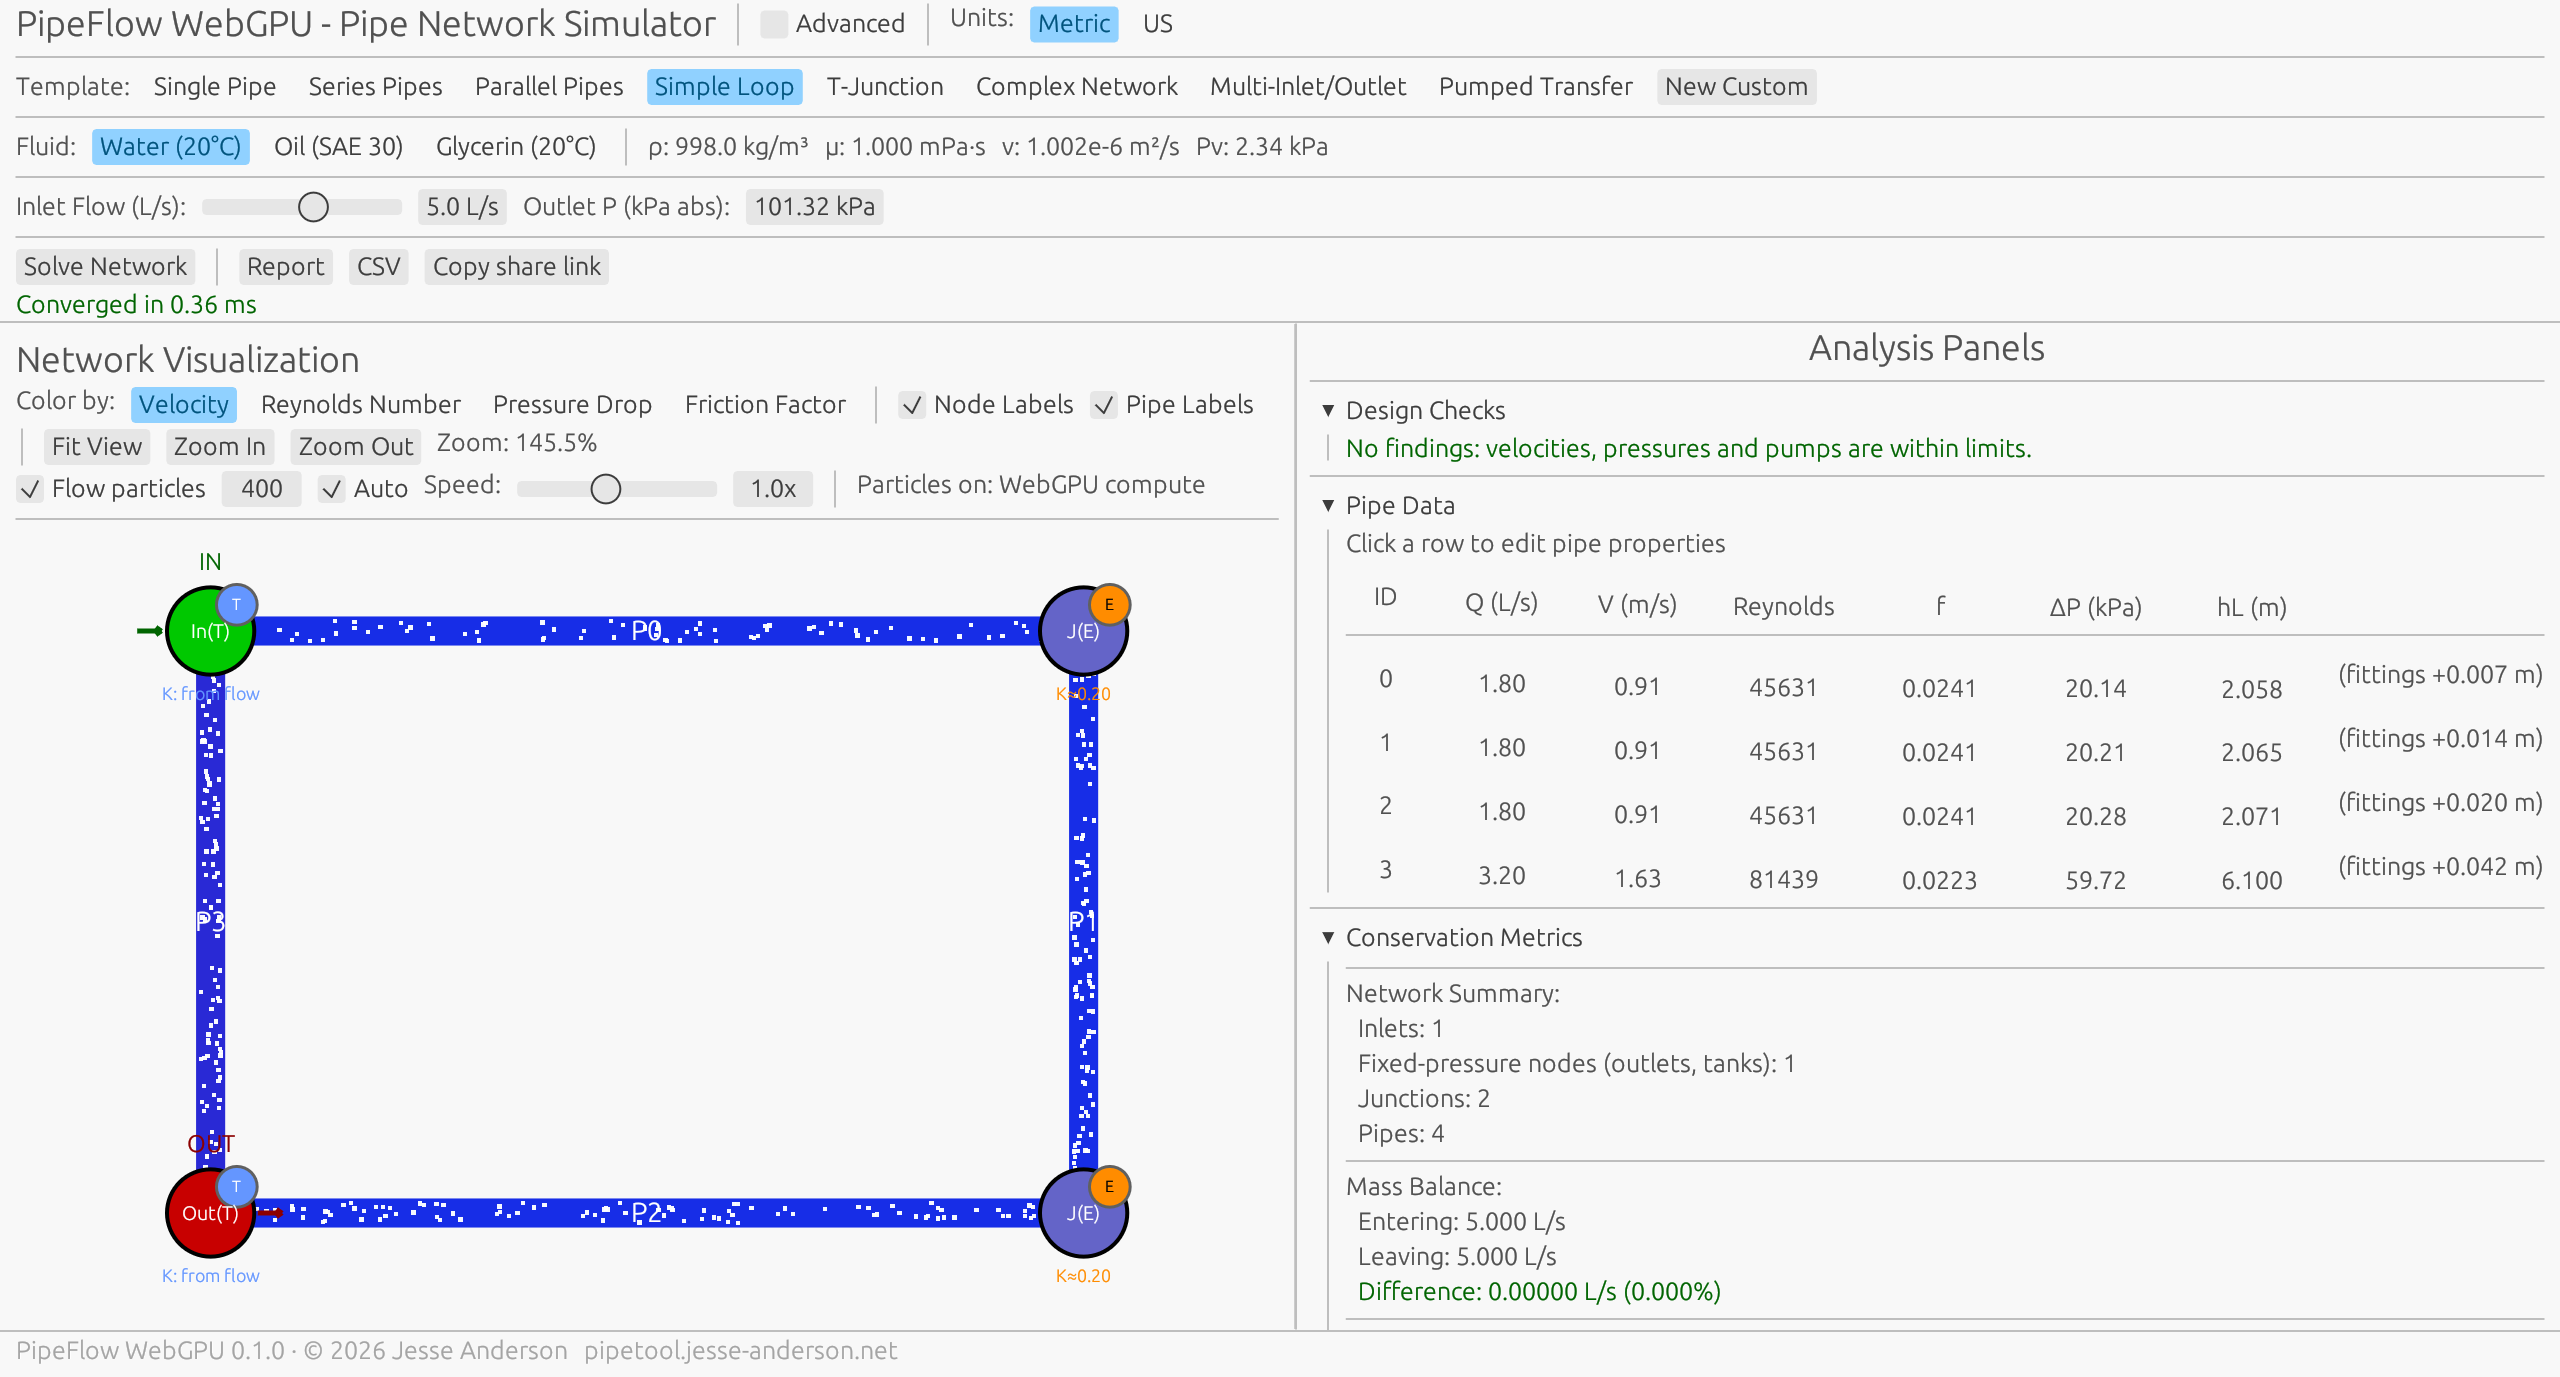
Task: Click the particle Speed slider handle
Action: tap(605, 489)
